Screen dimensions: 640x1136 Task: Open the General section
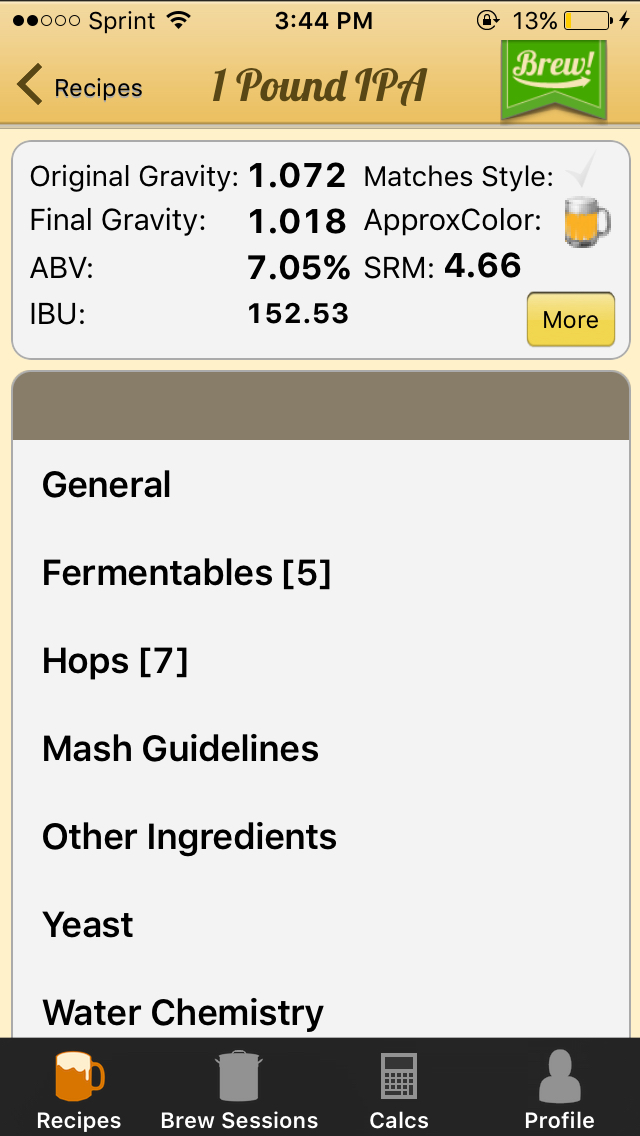pyautogui.click(x=320, y=485)
